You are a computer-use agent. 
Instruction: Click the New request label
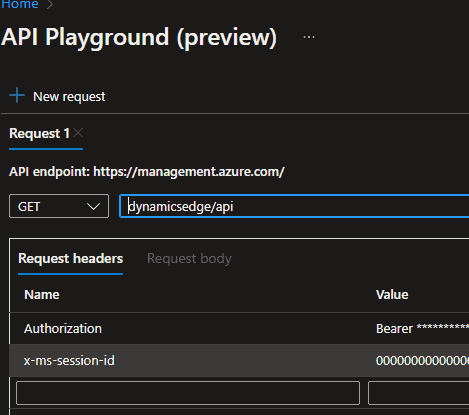coord(69,97)
